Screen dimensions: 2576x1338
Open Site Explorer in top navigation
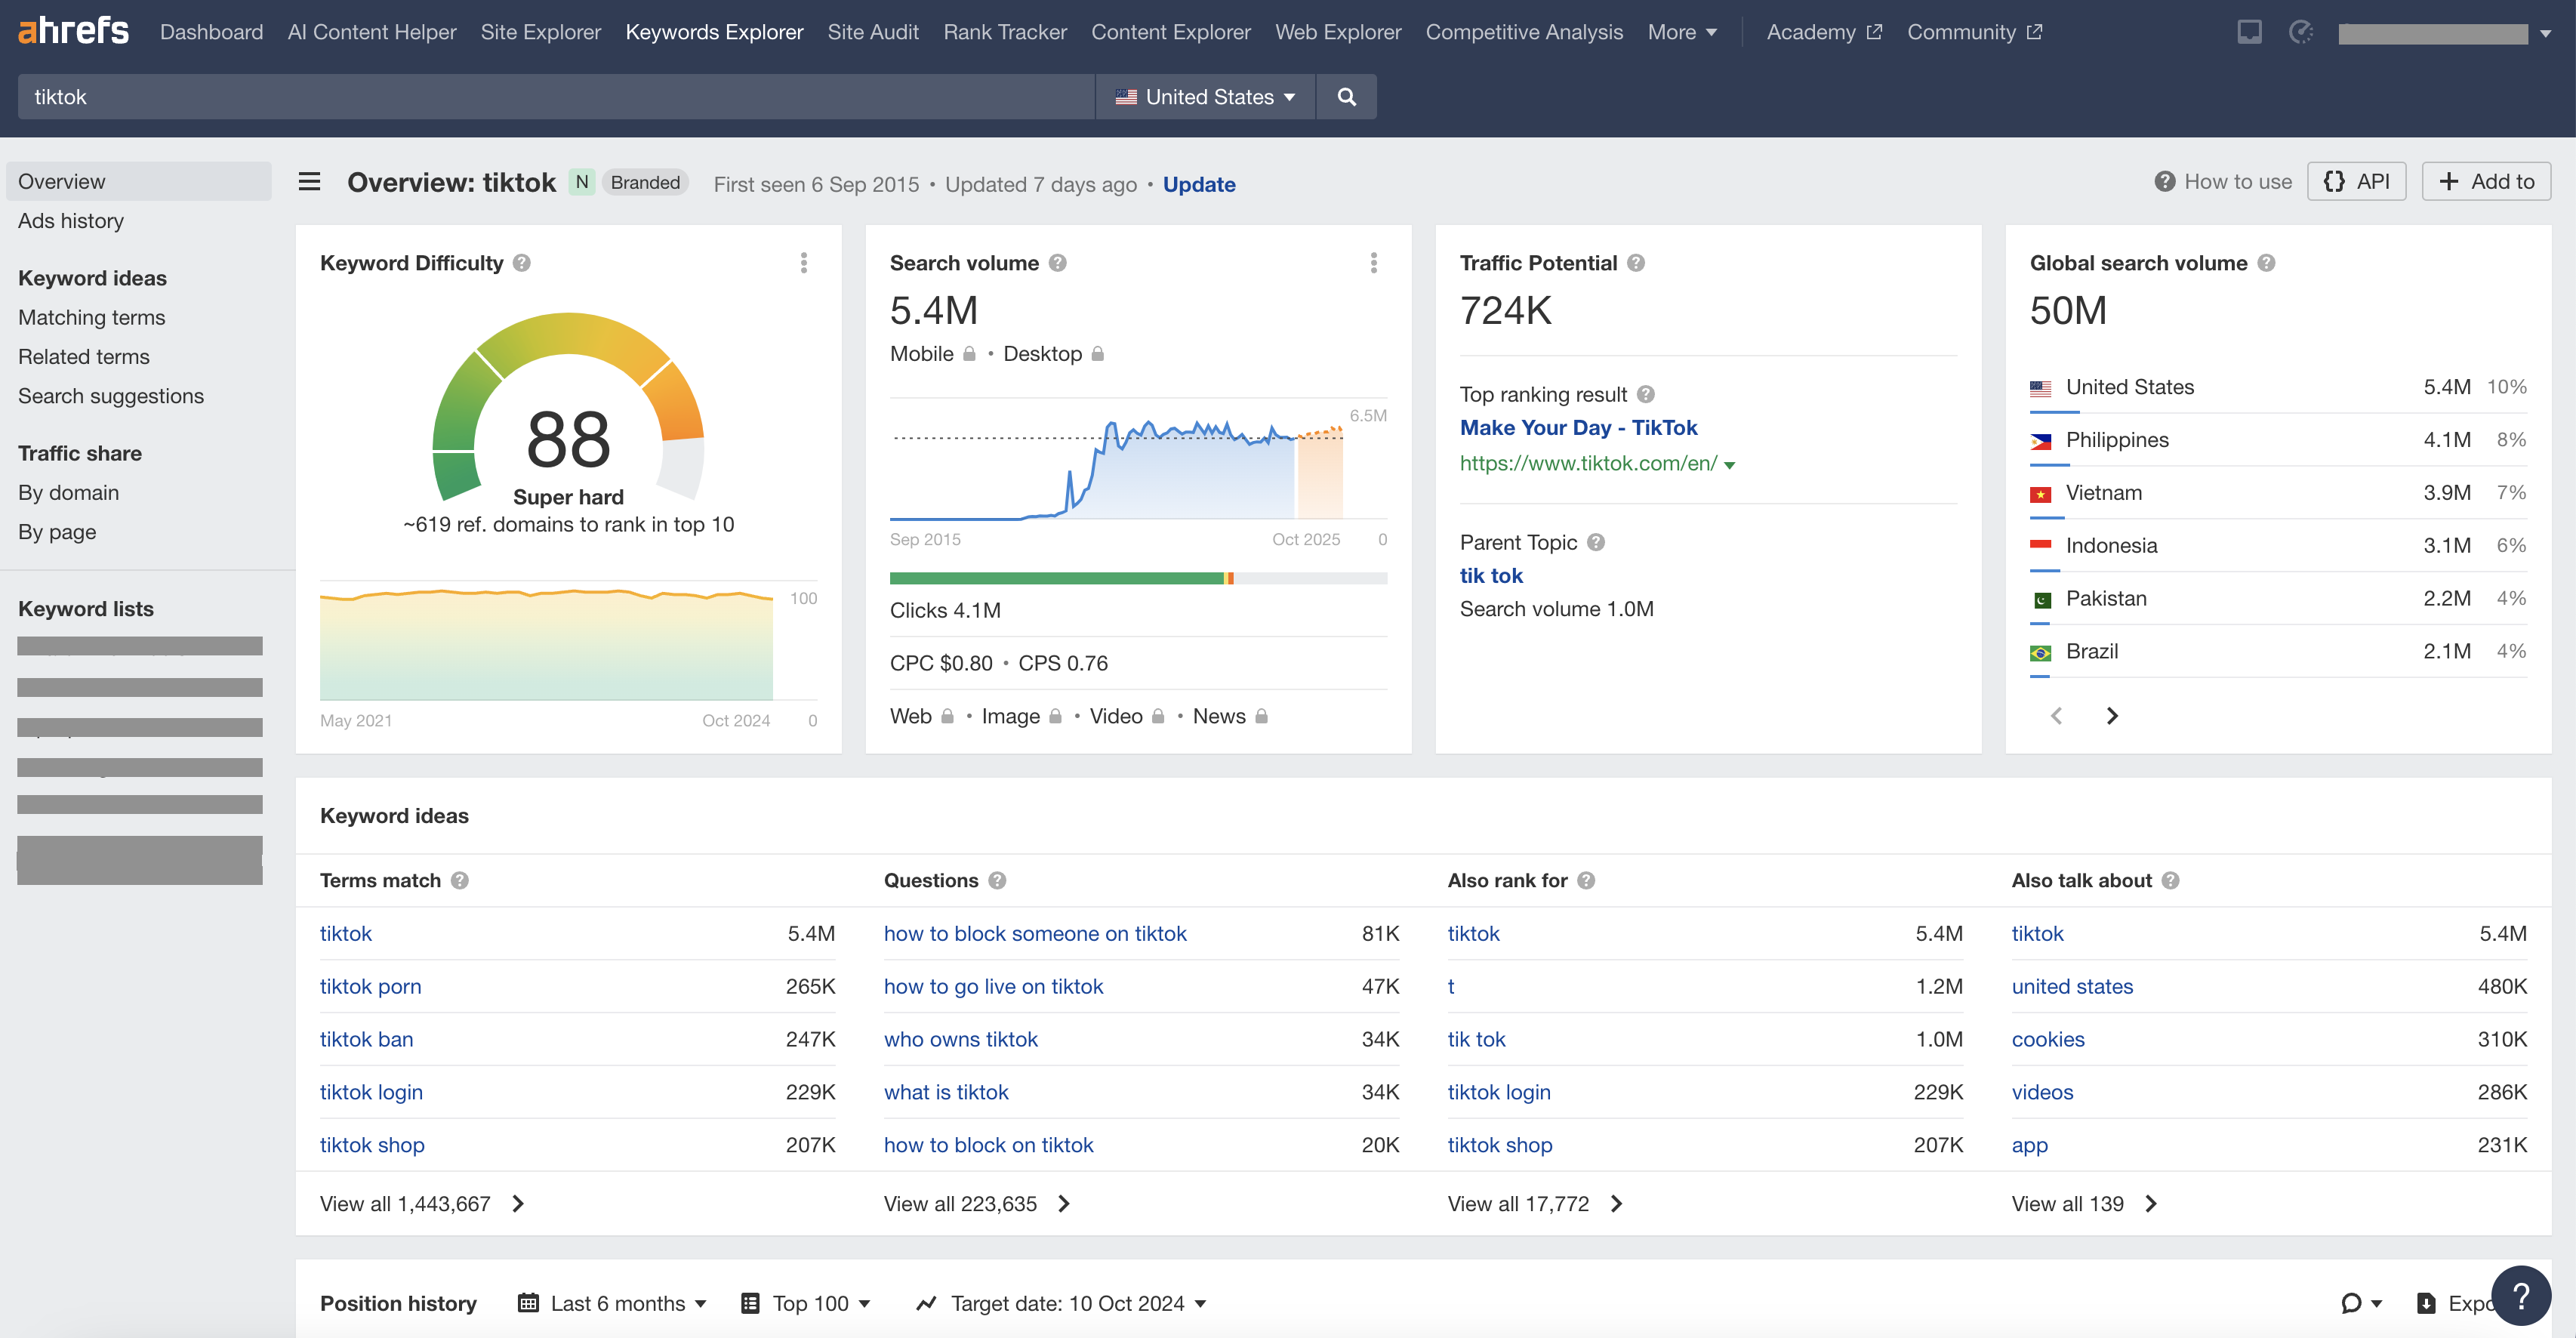tap(541, 32)
